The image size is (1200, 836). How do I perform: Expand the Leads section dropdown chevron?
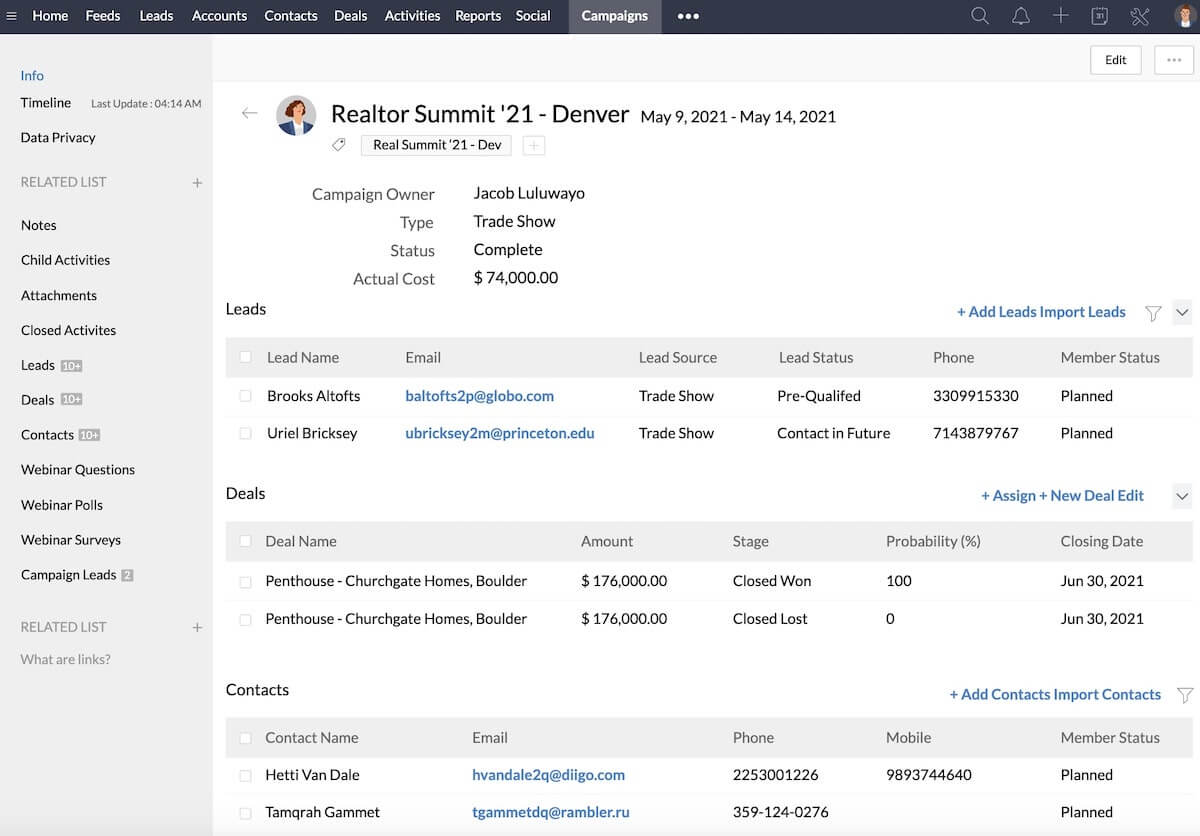coord(1182,312)
